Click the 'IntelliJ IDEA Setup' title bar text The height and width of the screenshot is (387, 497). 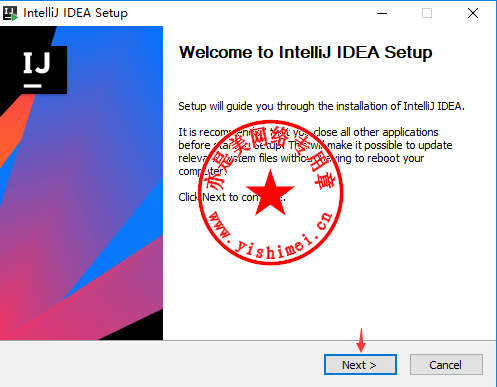click(x=75, y=13)
